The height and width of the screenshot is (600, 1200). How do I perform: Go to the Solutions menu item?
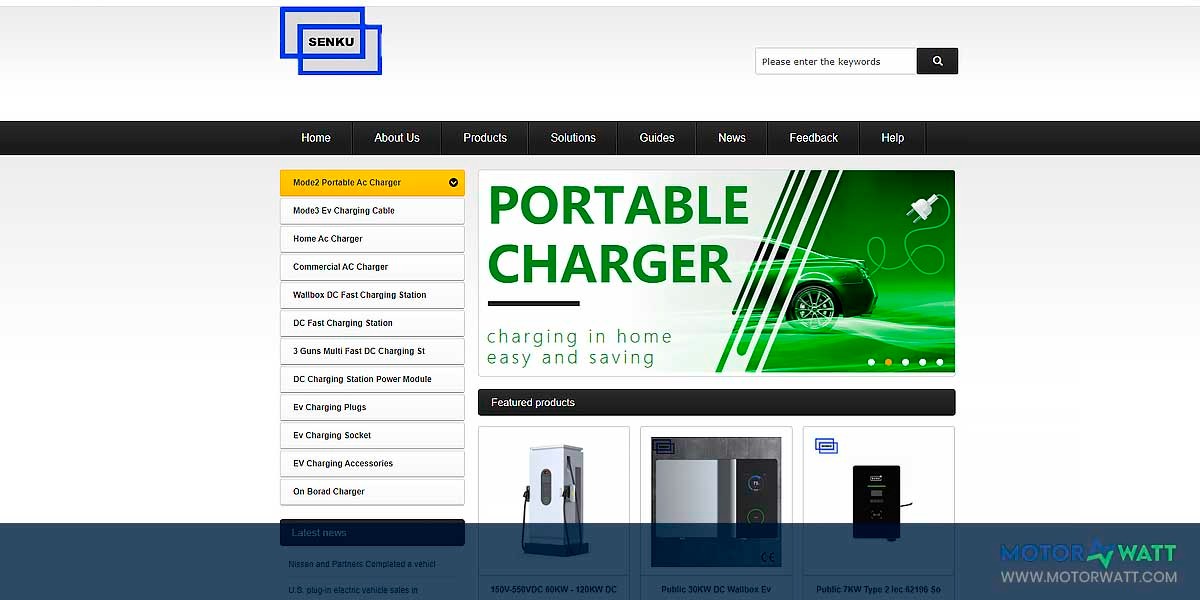coord(573,138)
